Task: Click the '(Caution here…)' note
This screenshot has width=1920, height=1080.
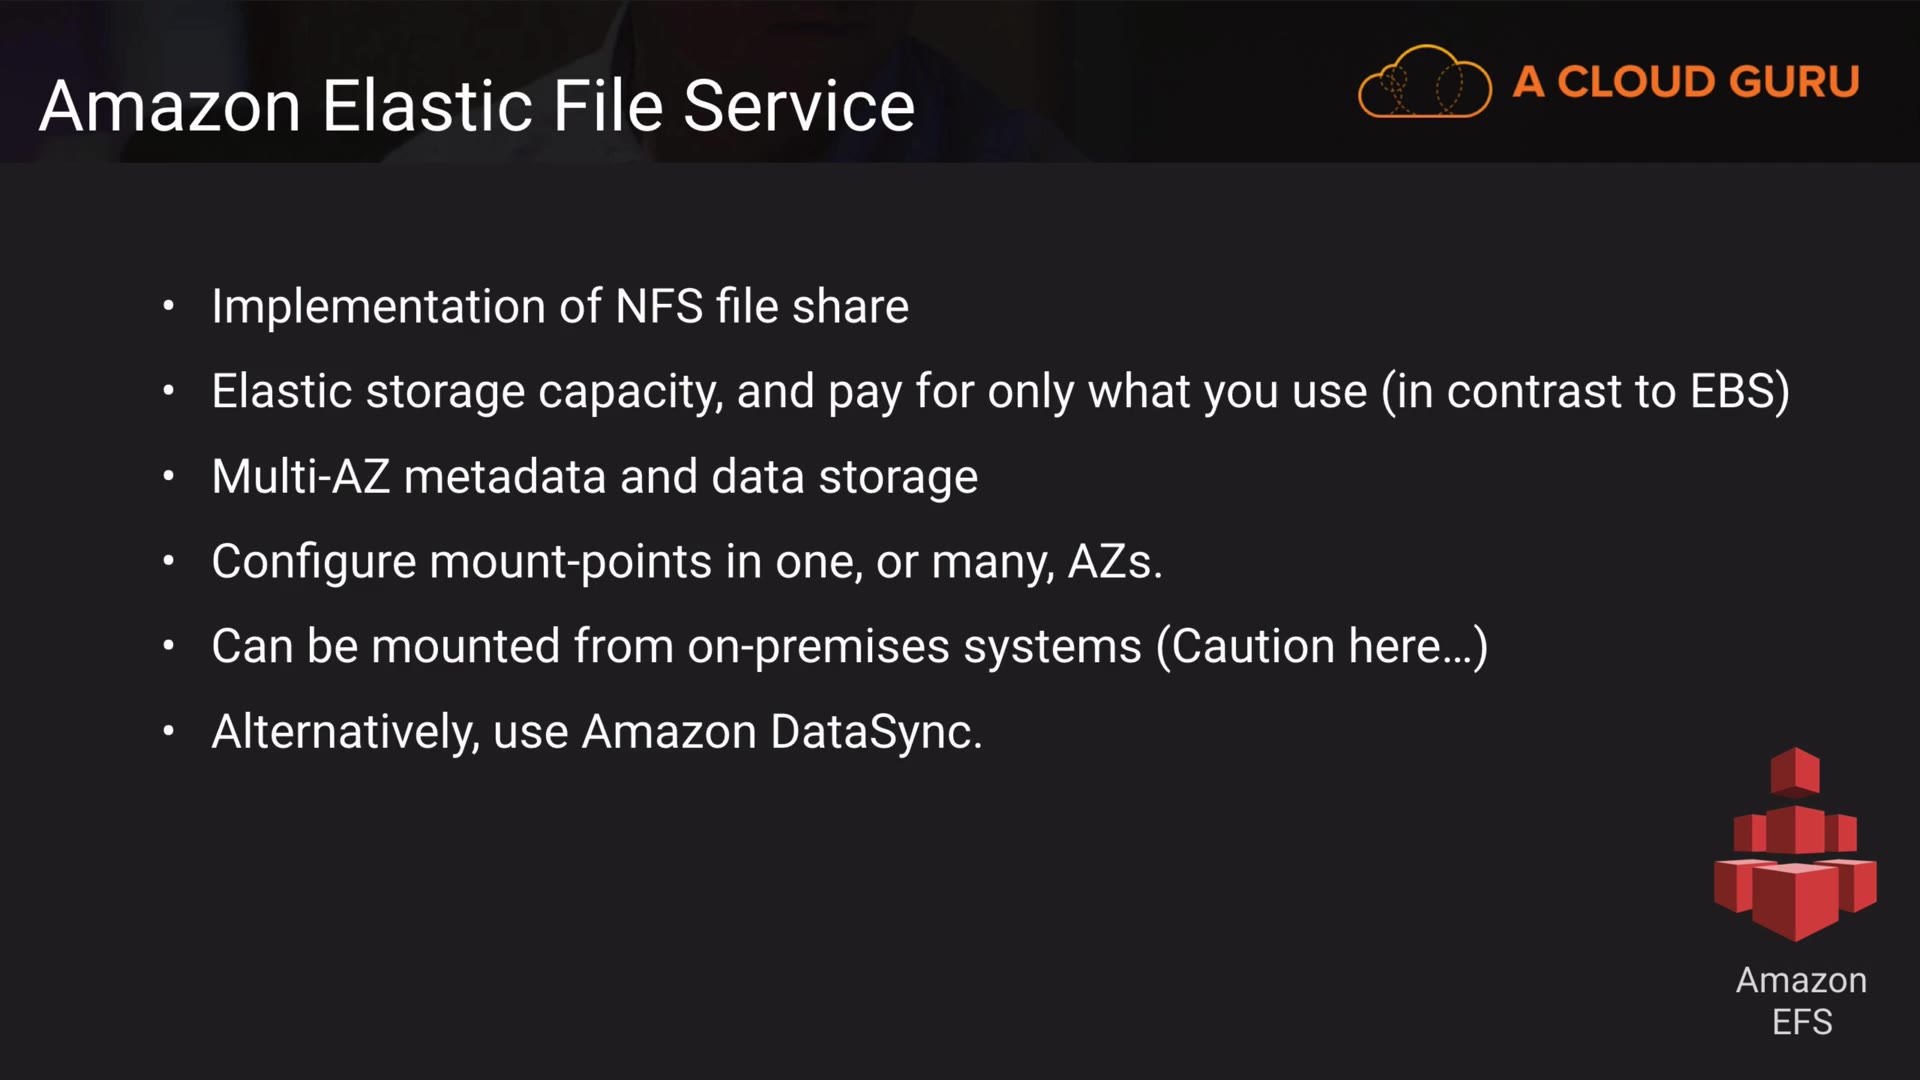Action: coord(1321,646)
